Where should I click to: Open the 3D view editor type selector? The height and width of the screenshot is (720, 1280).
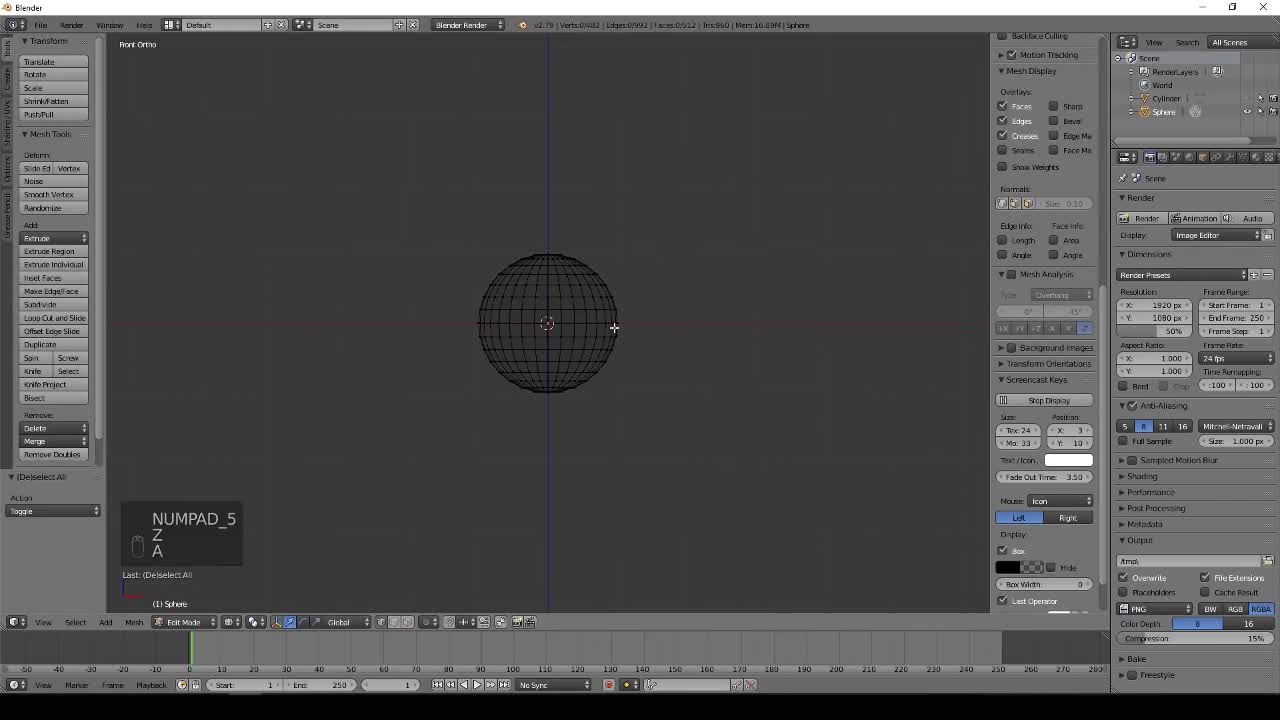(16, 622)
